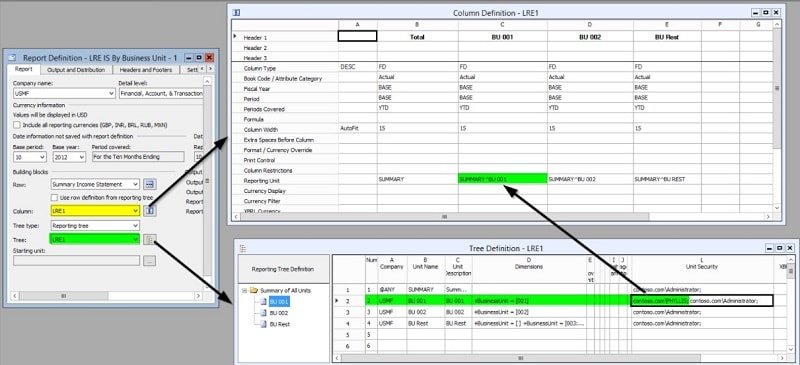This screenshot has width=800, height=365.
Task: Click the Column Definition vertical scrollbar thumb
Action: click(777, 88)
